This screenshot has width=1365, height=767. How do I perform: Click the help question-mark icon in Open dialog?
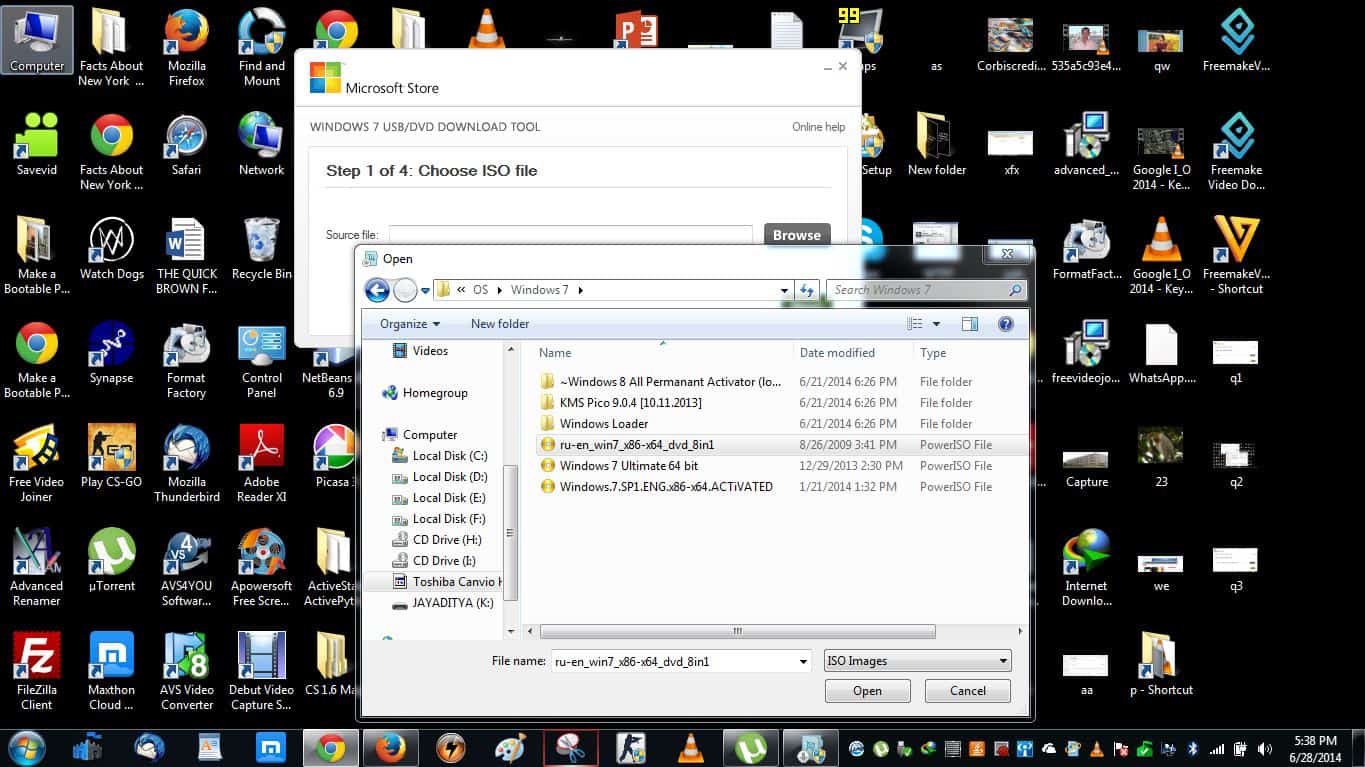[x=1006, y=324]
